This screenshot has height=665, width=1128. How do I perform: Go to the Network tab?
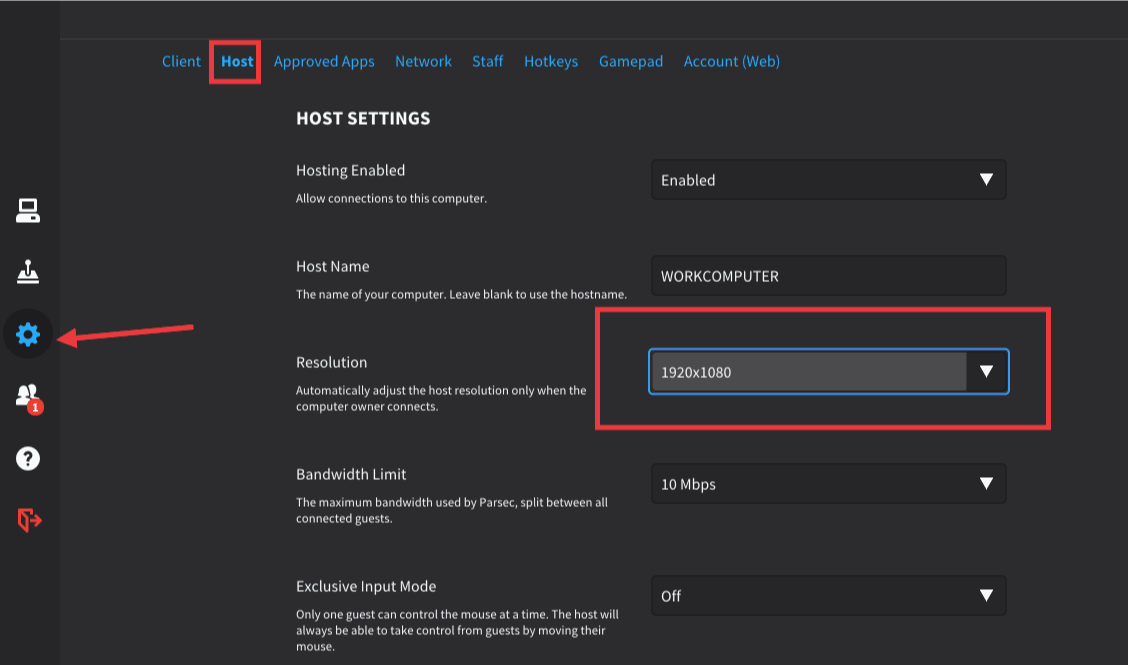423,61
